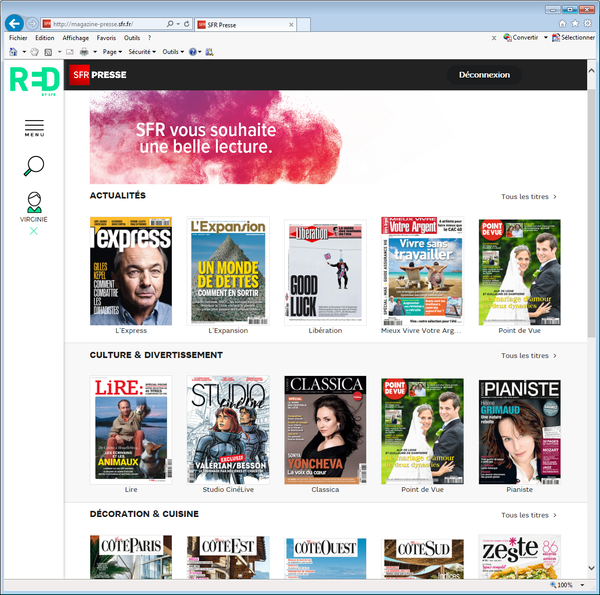The image size is (600, 595).
Task: Open the Classica magazine cover
Action: coord(325,430)
